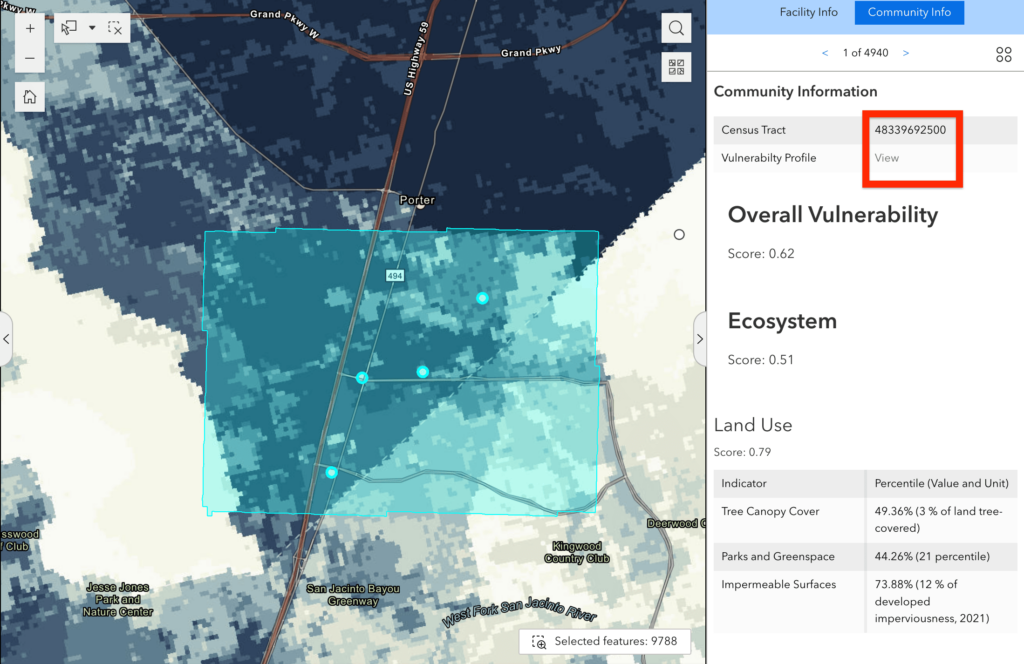
Task: Expand the right side panel chevron
Action: pyautogui.click(x=700, y=339)
